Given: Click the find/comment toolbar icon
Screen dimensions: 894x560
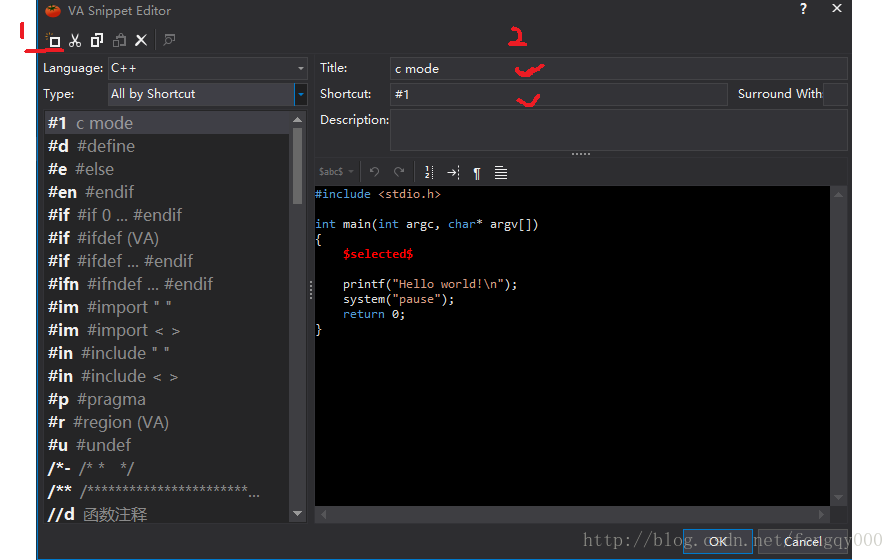Looking at the screenshot, I should coord(169,40).
